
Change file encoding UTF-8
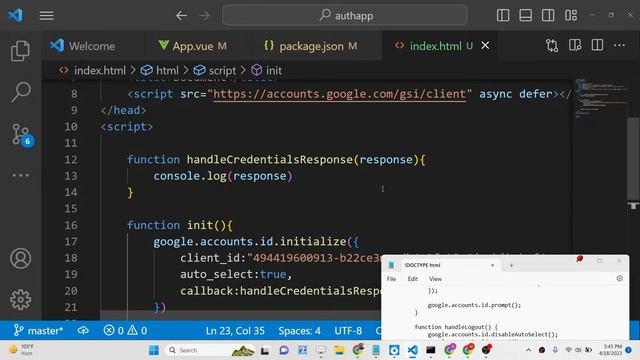pos(348,330)
